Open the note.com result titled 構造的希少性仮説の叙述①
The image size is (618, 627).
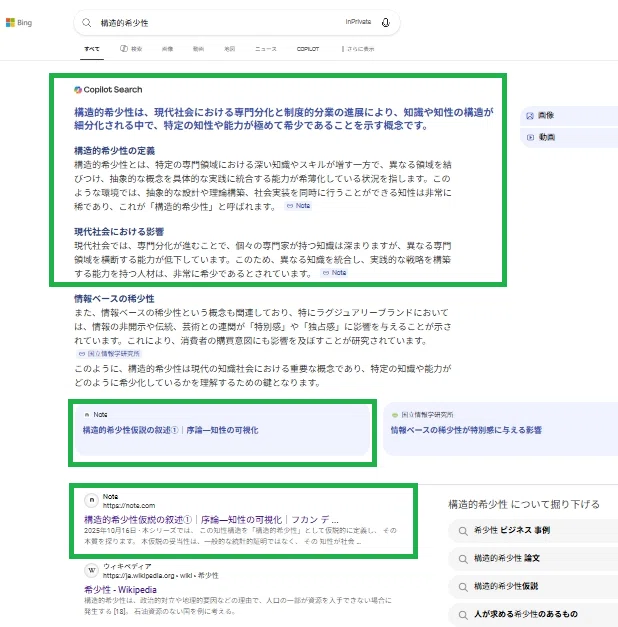tap(211, 520)
